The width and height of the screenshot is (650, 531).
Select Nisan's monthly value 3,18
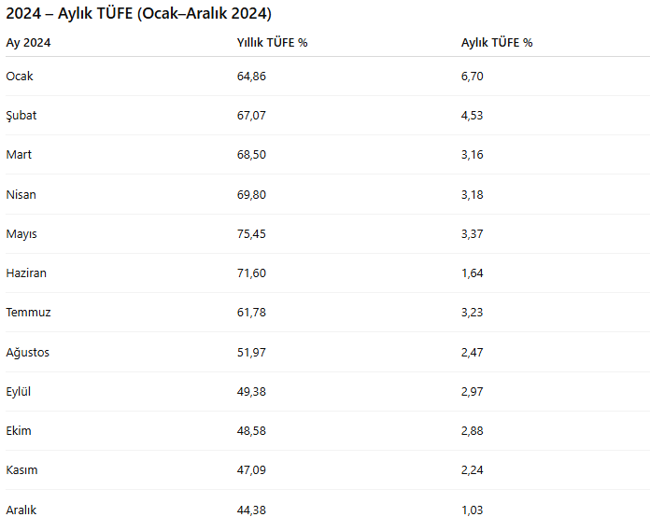(472, 194)
